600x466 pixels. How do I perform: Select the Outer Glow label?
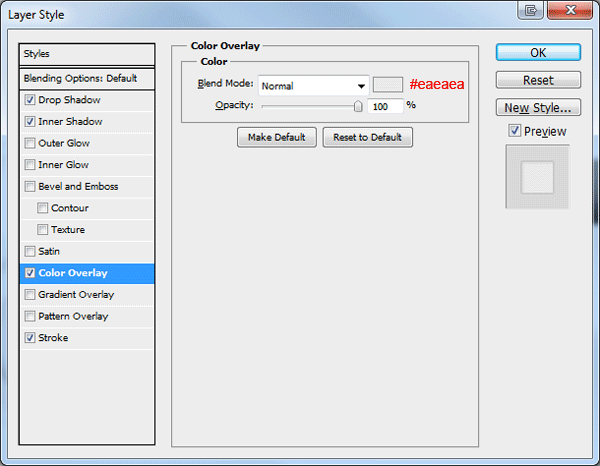[x=64, y=143]
